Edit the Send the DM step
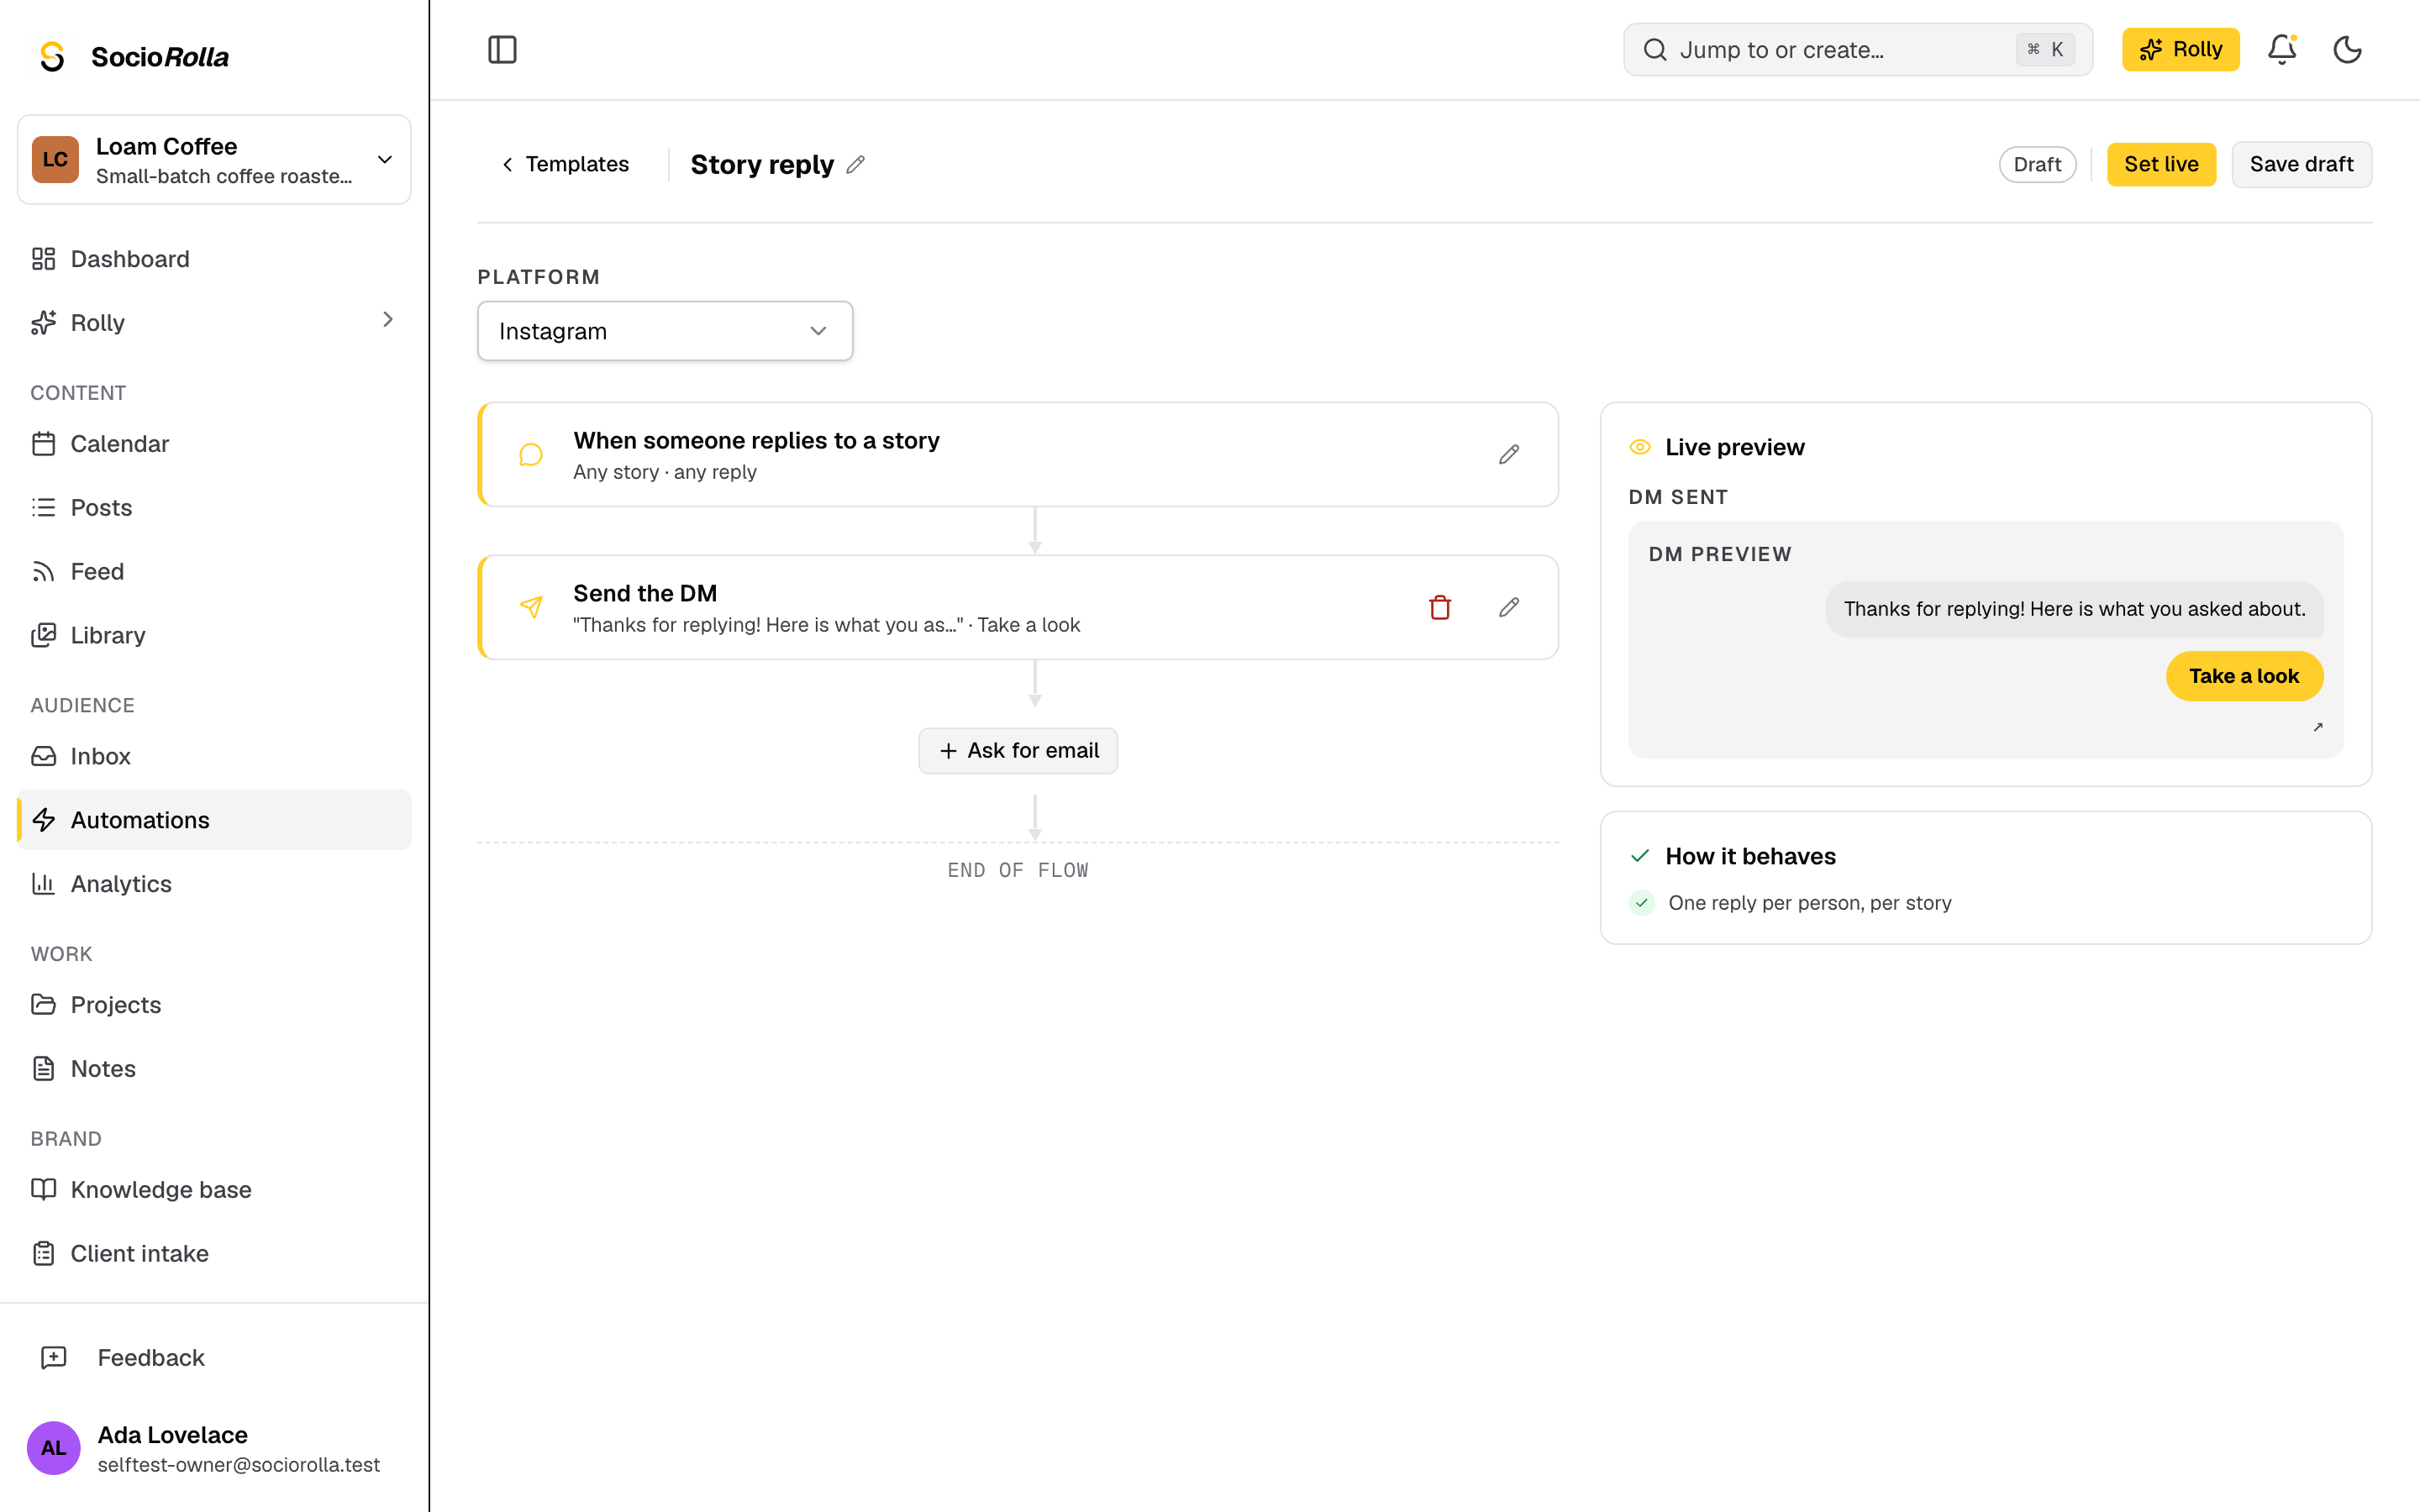Viewport: 2420px width, 1512px height. coord(1509,607)
